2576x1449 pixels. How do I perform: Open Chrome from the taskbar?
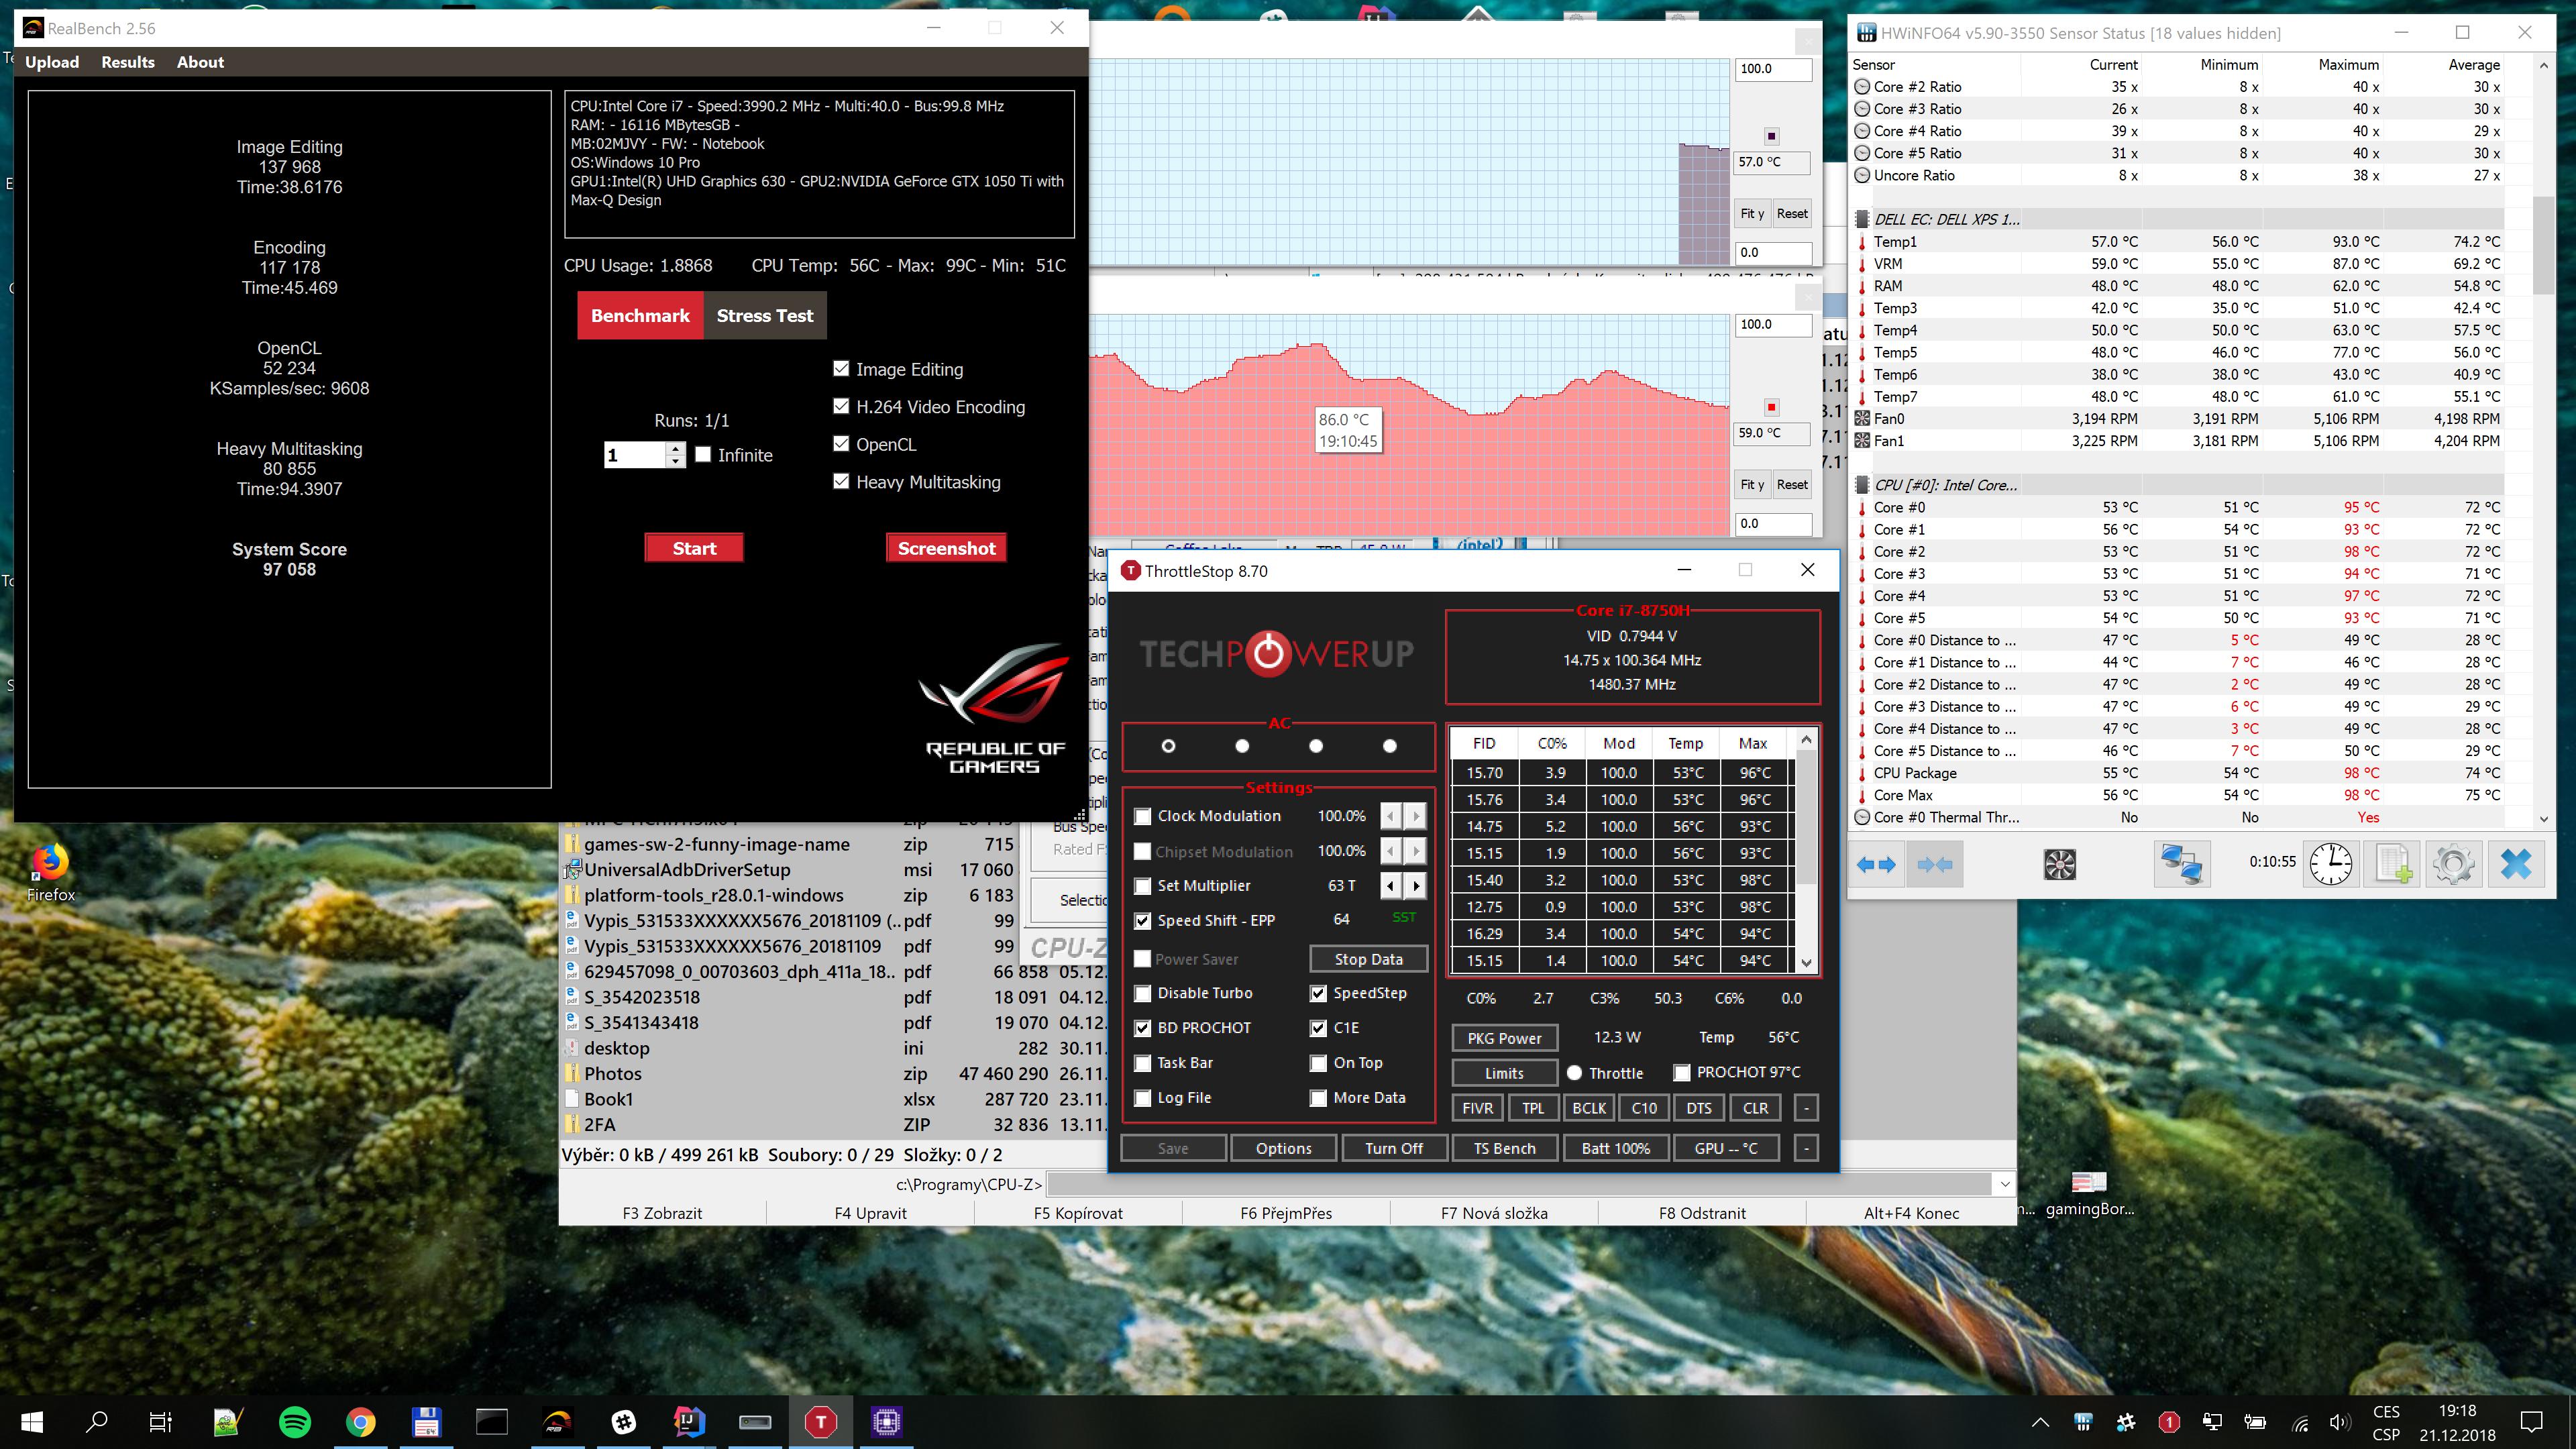tap(360, 1421)
